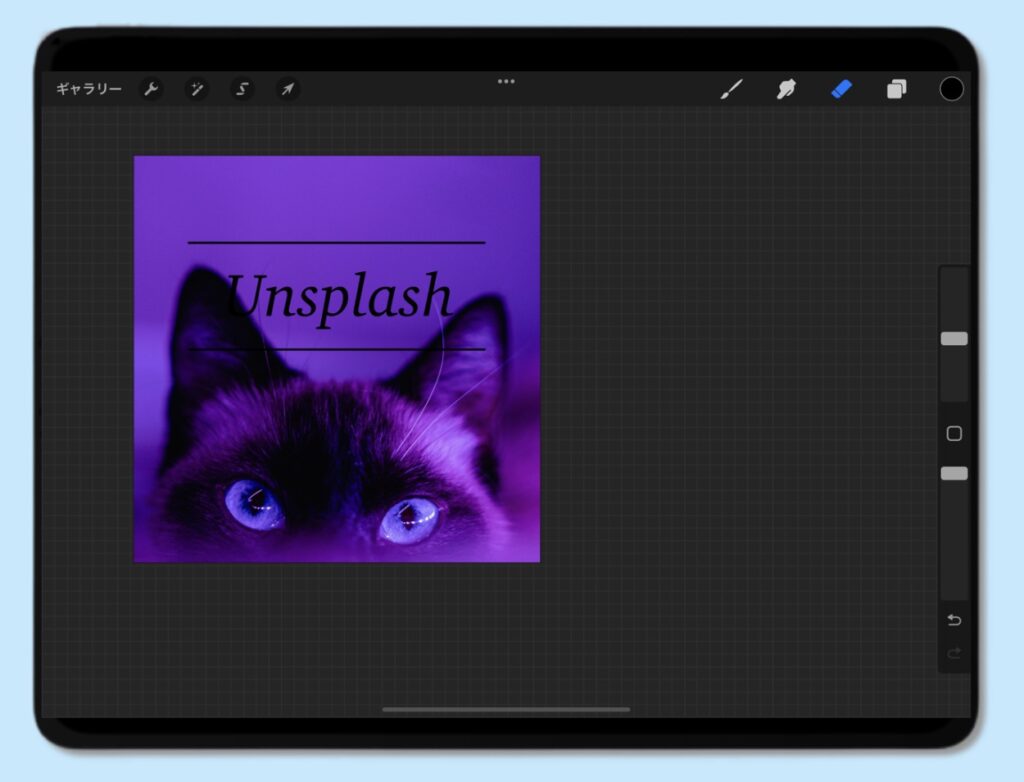Open the Adjustments magic wand menu

coord(197,89)
